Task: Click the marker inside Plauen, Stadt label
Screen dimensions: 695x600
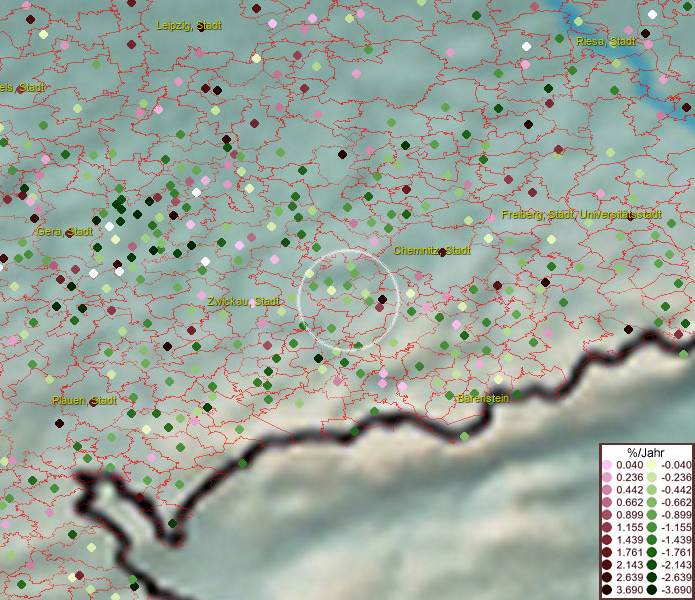Action: 94,402
